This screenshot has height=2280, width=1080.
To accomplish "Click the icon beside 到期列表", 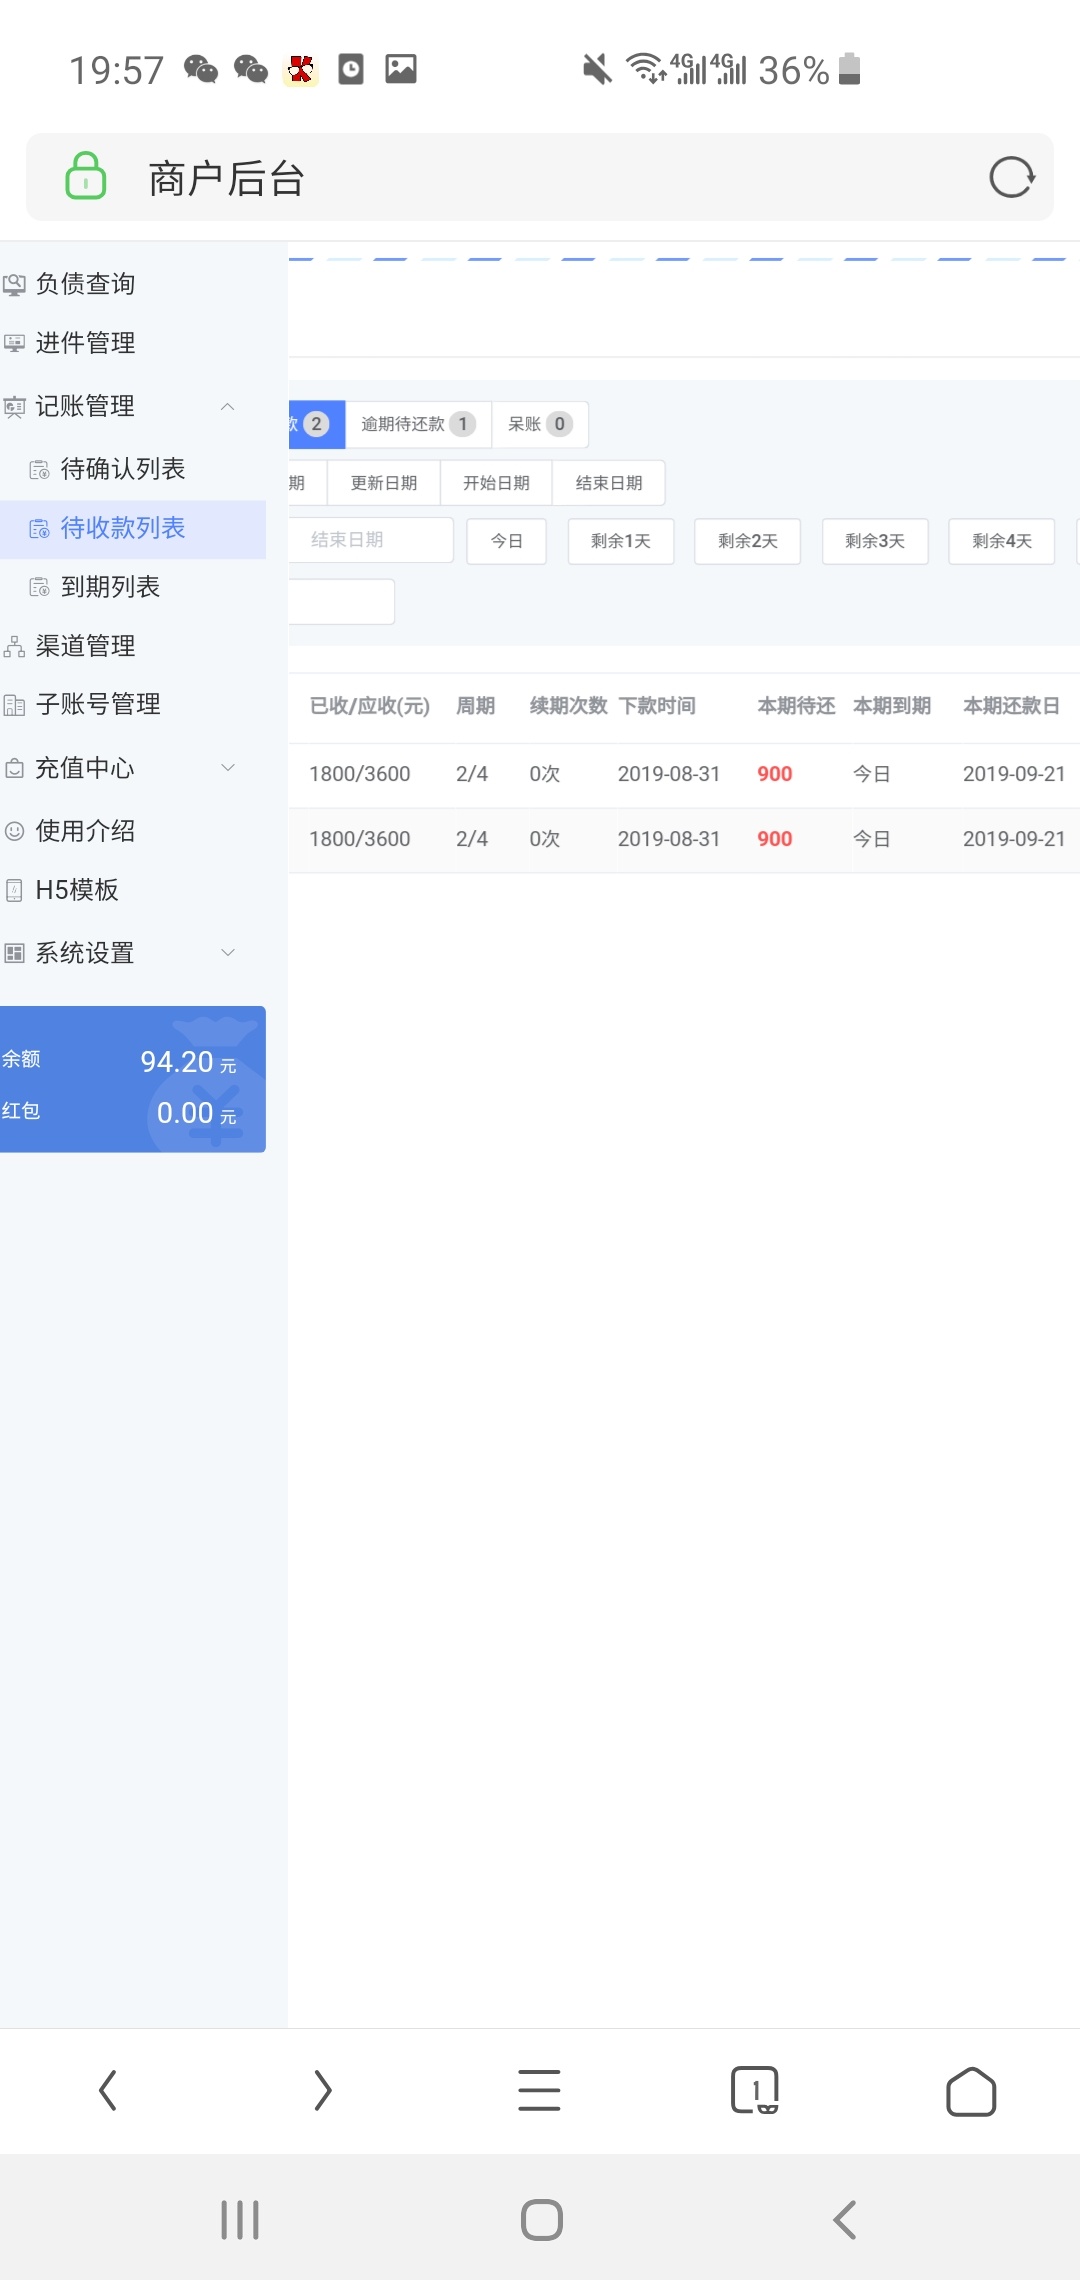I will point(39,588).
